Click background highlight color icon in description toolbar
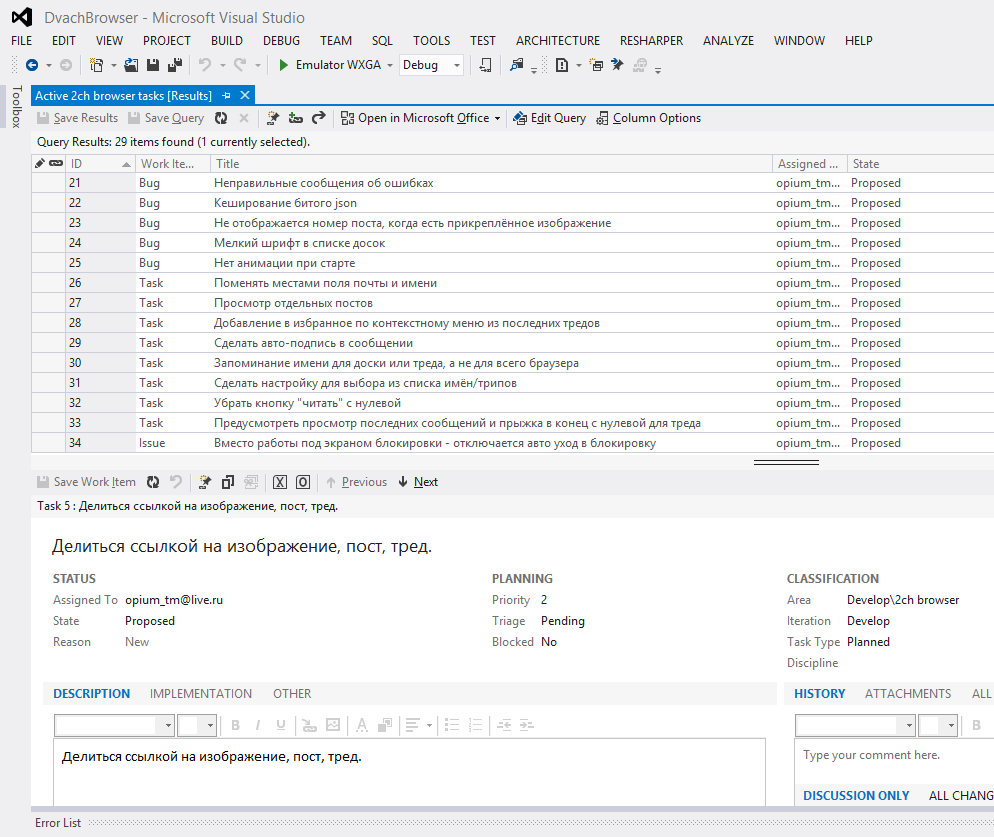The image size is (994, 837). click(385, 725)
